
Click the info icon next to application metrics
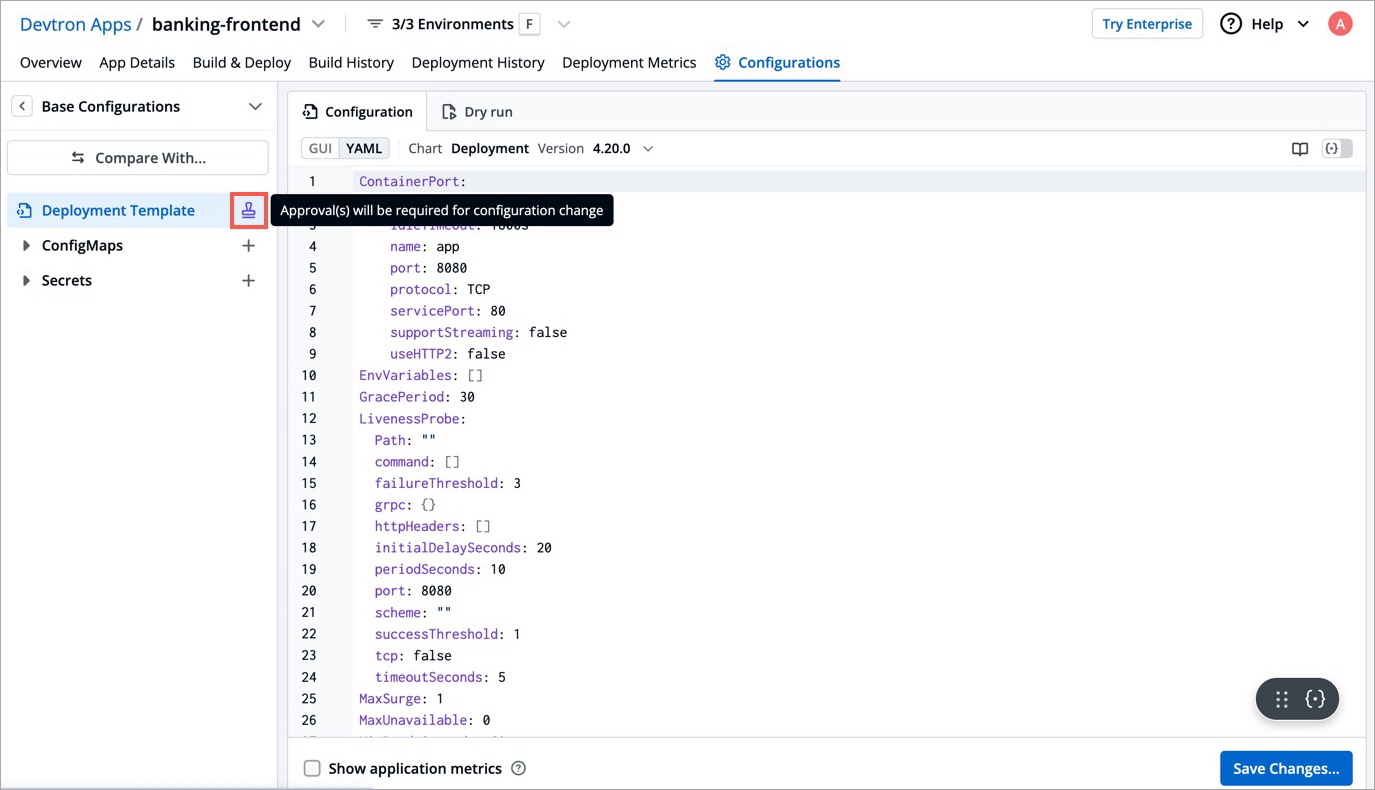point(518,769)
